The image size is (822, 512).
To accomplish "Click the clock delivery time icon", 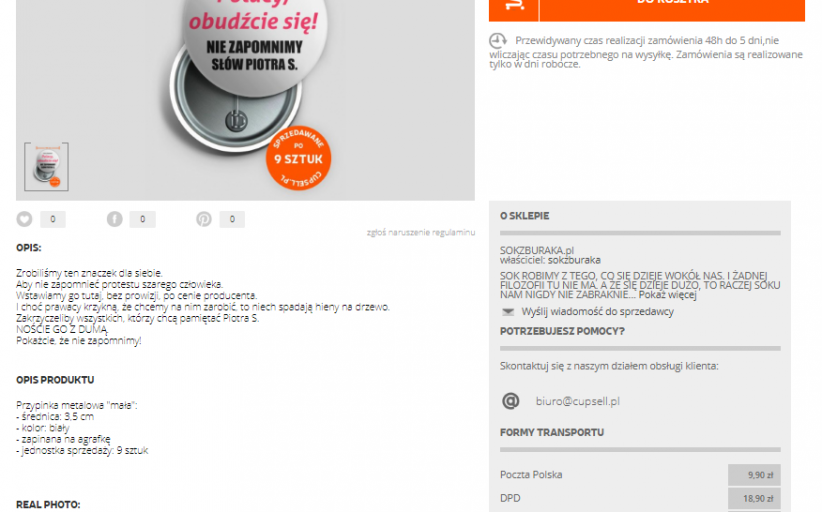I will click(498, 40).
